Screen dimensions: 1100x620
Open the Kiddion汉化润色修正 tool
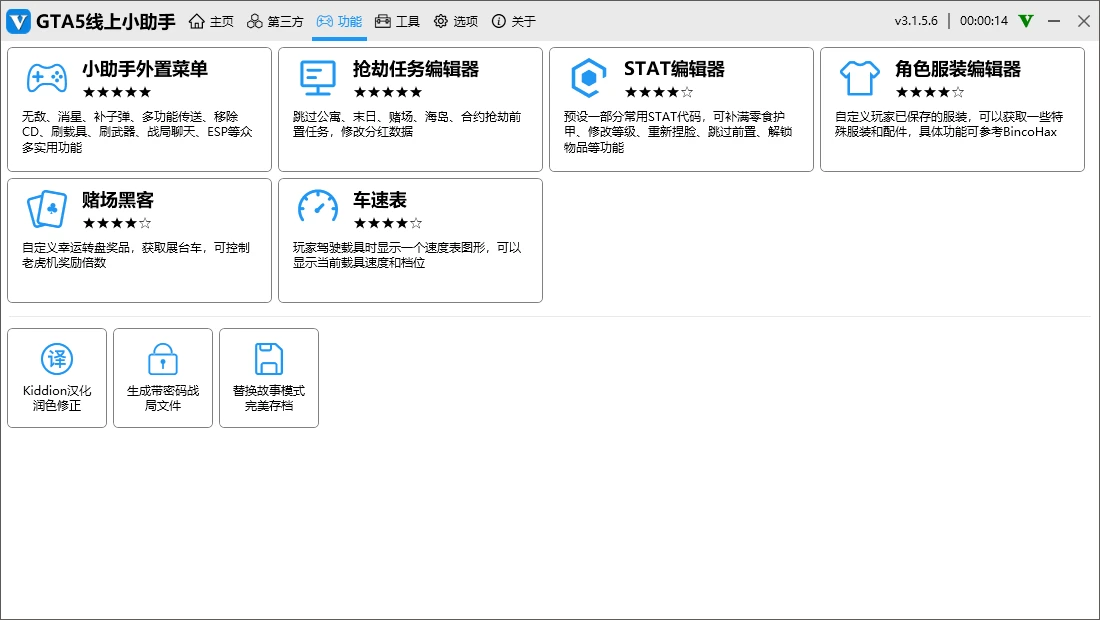coord(57,378)
